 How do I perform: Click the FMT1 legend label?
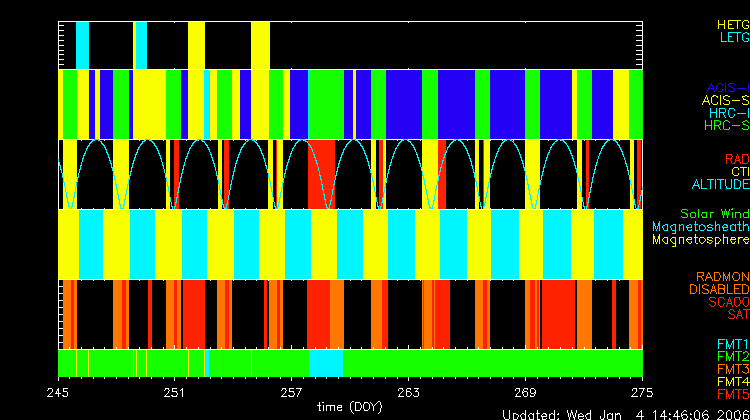(x=732, y=344)
